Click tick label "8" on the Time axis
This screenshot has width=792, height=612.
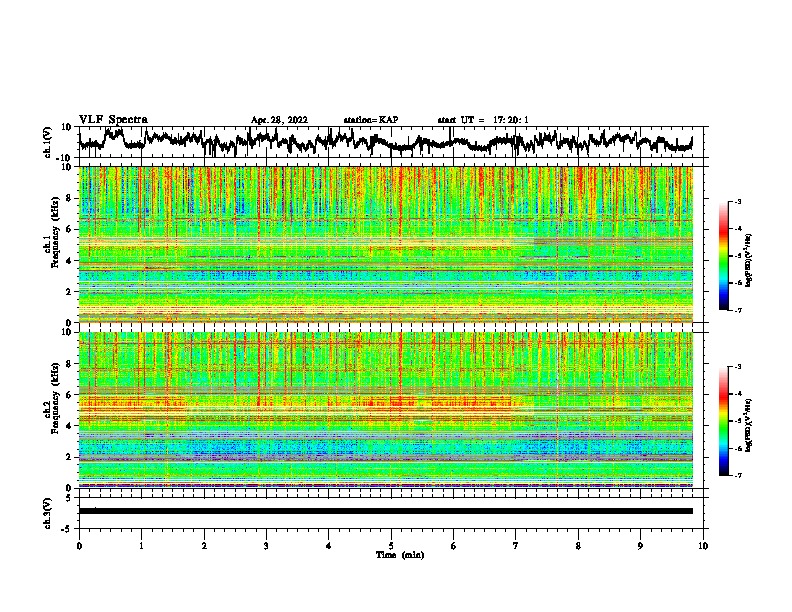point(578,546)
